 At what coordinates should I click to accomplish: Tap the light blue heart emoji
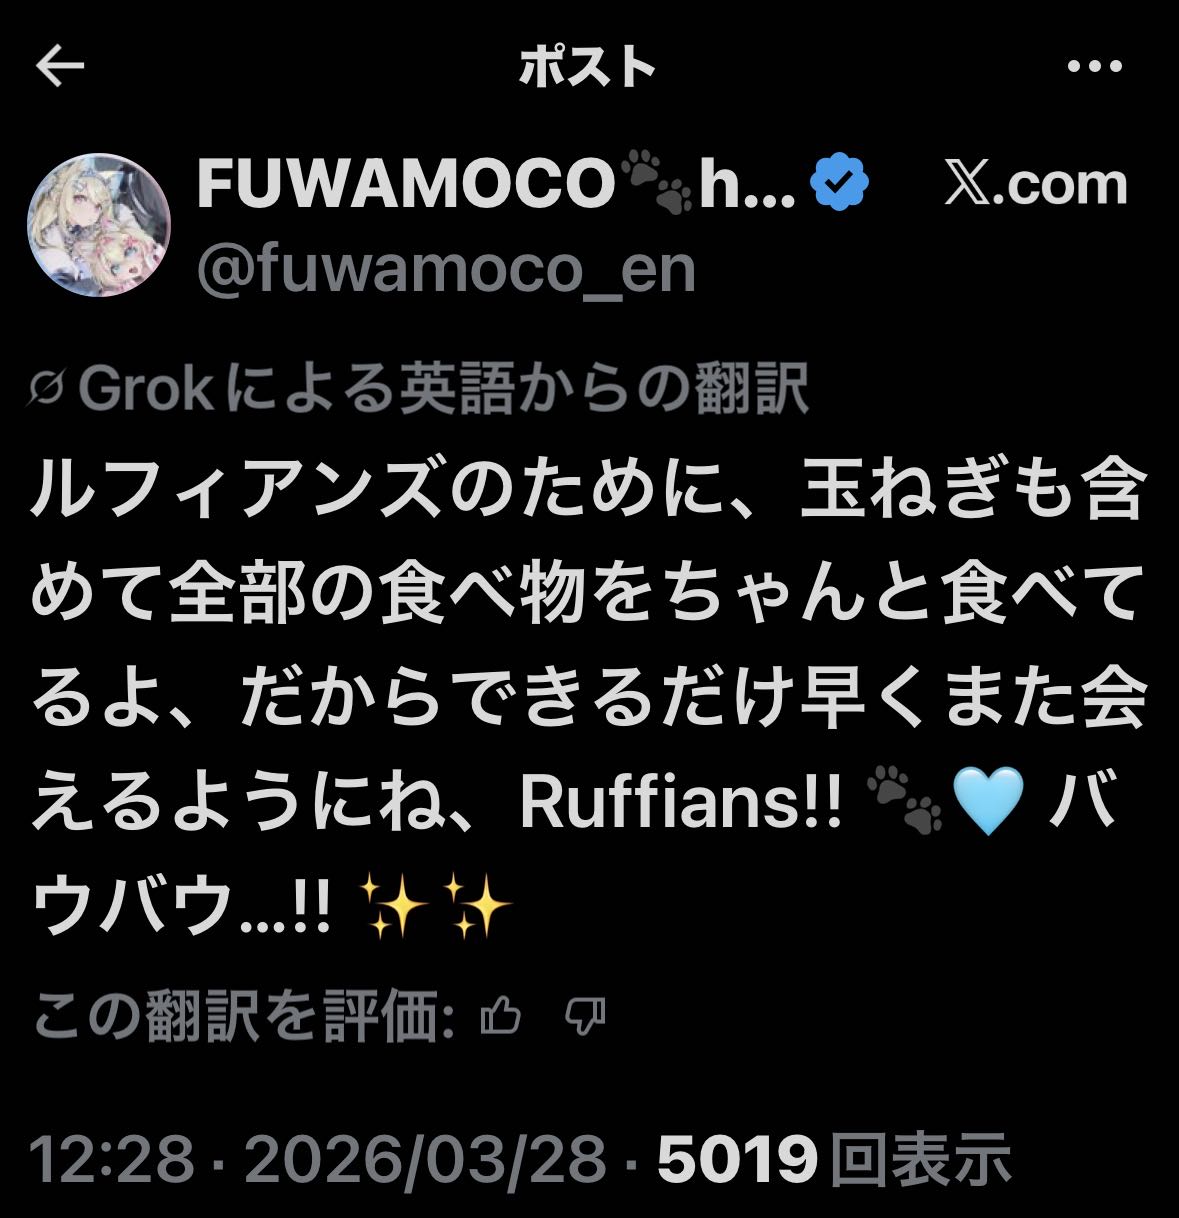click(x=988, y=802)
